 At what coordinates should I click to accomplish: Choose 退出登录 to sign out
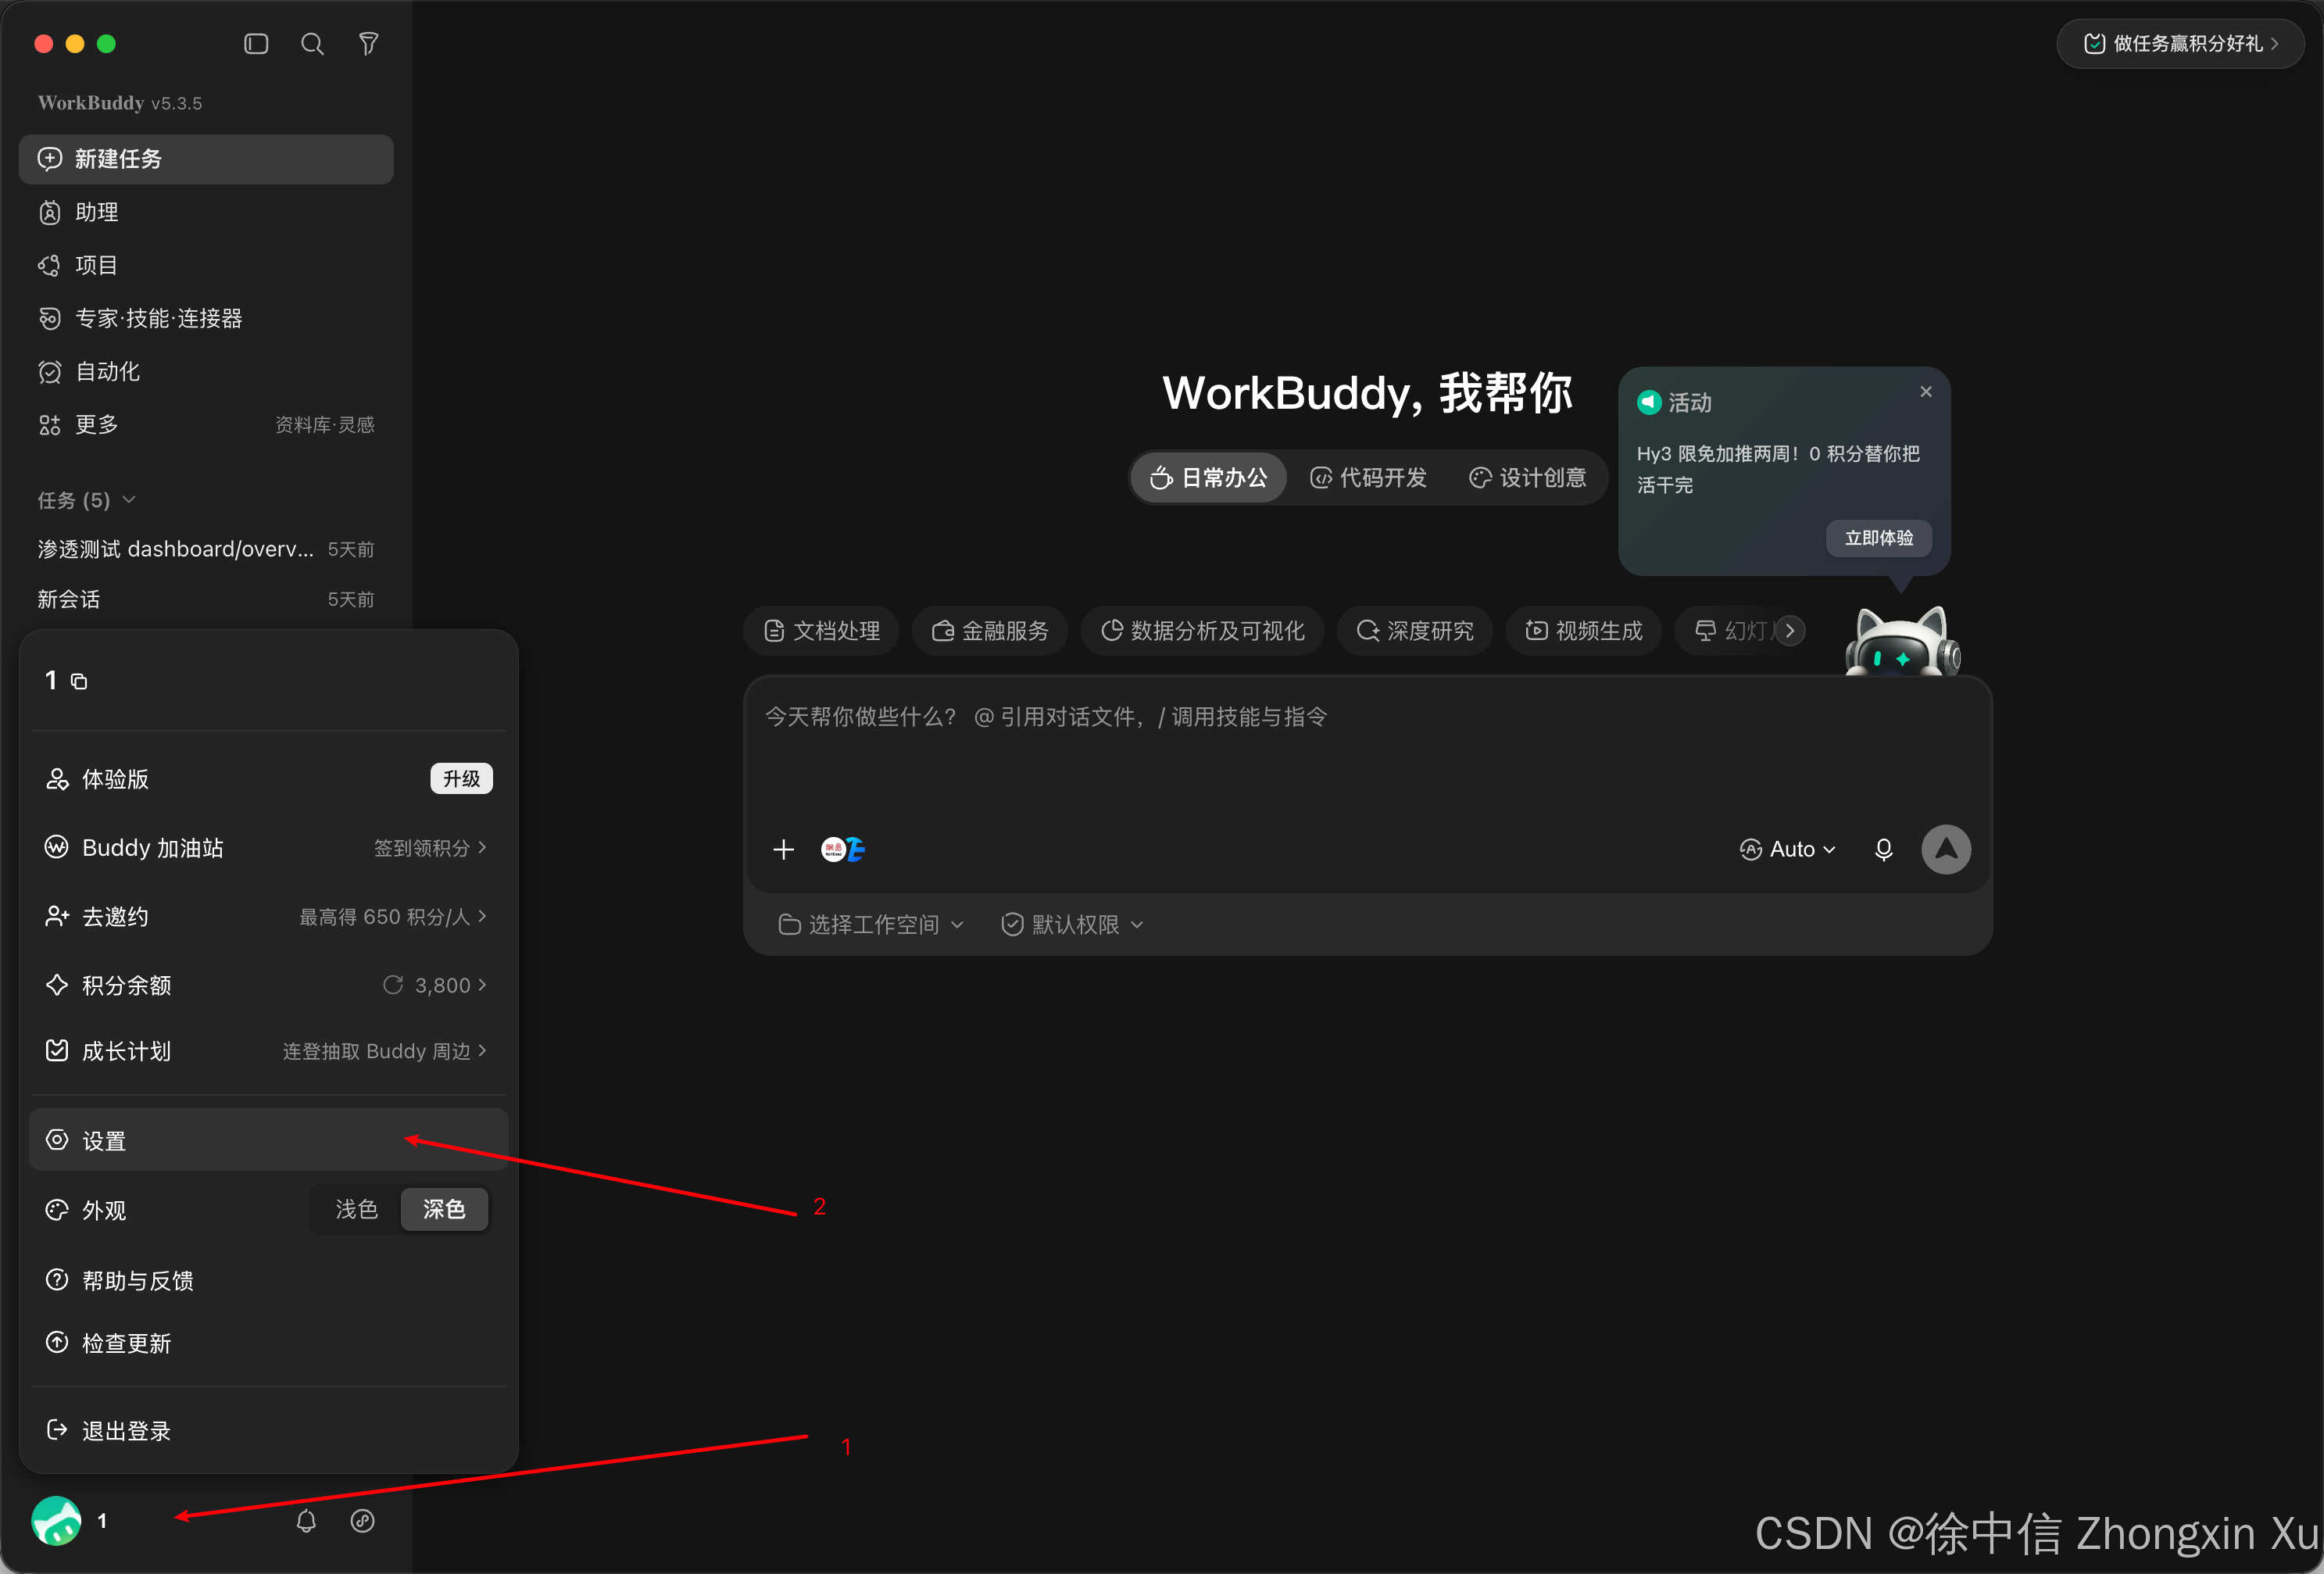click(268, 1431)
